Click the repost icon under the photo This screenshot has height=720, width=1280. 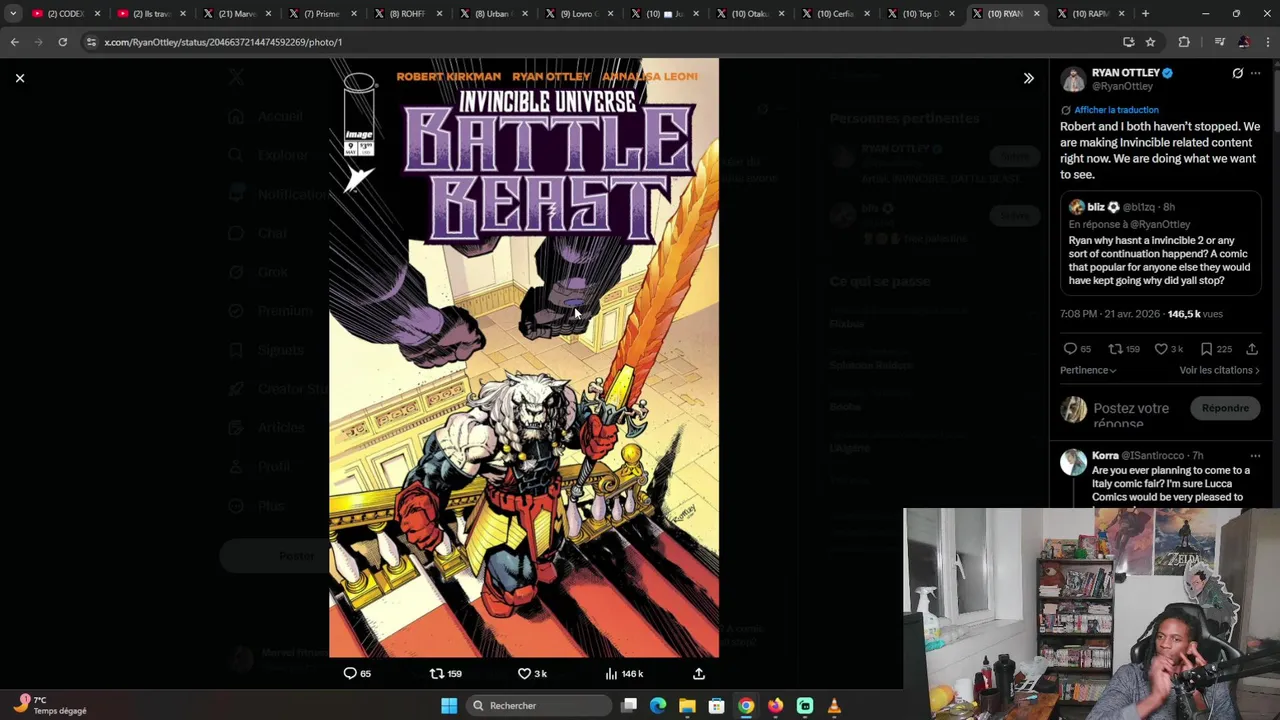click(x=436, y=674)
